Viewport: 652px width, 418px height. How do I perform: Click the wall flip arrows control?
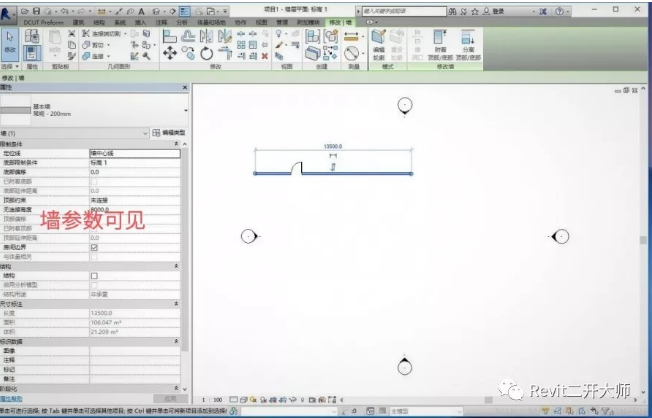[x=333, y=167]
